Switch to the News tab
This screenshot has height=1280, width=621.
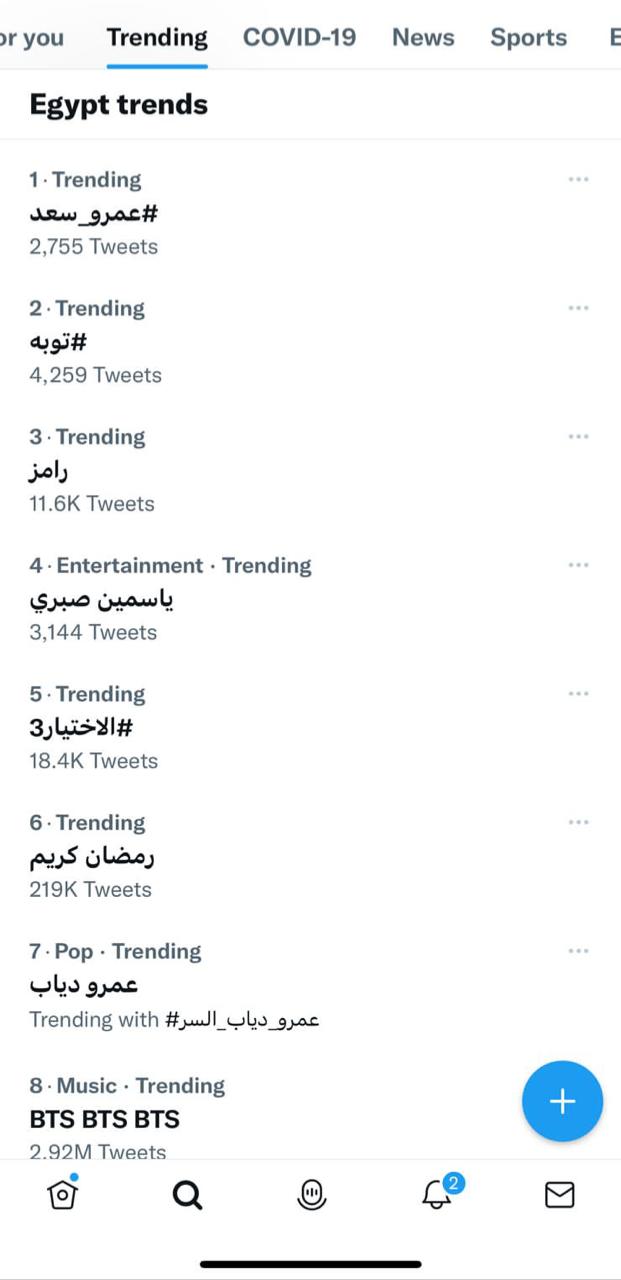pos(423,38)
